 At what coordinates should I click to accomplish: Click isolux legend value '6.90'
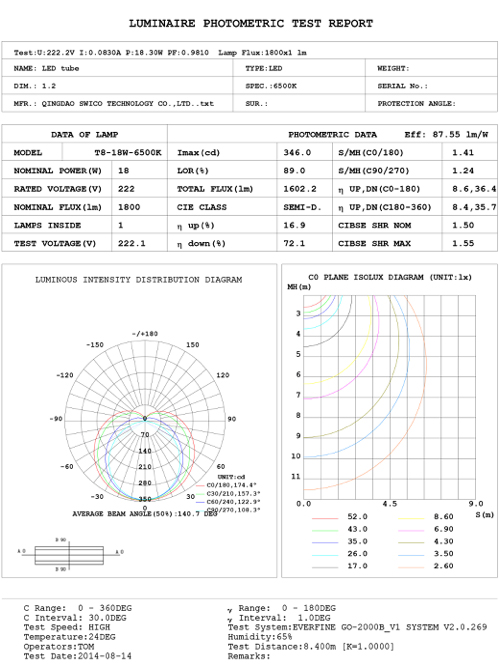(444, 529)
